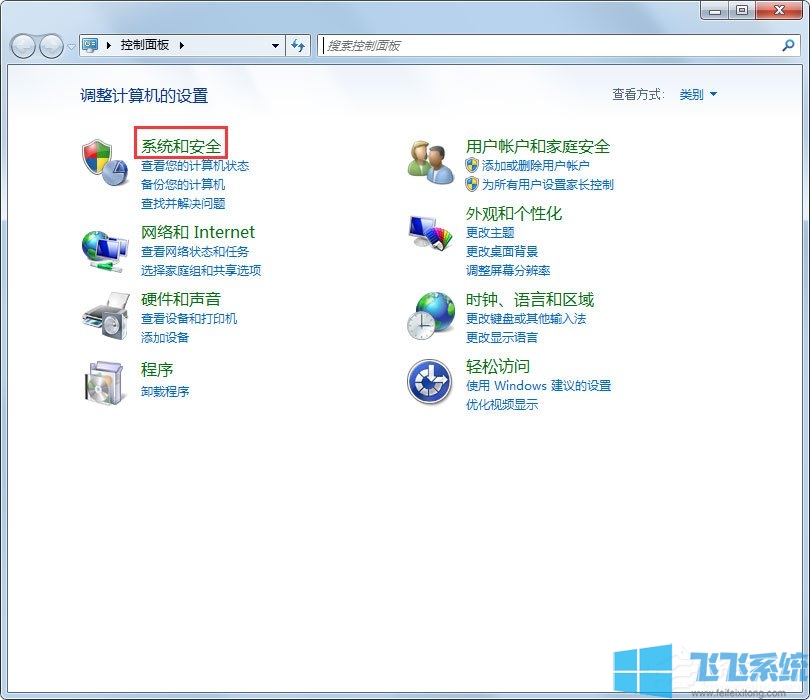Screen dimensions: 810x700
Task: Open the 类别 view-by dropdown
Action: [x=698, y=95]
